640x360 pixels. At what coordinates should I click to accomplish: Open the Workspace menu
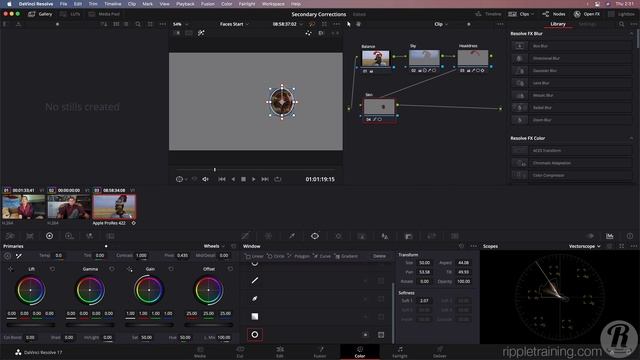(x=273, y=4)
